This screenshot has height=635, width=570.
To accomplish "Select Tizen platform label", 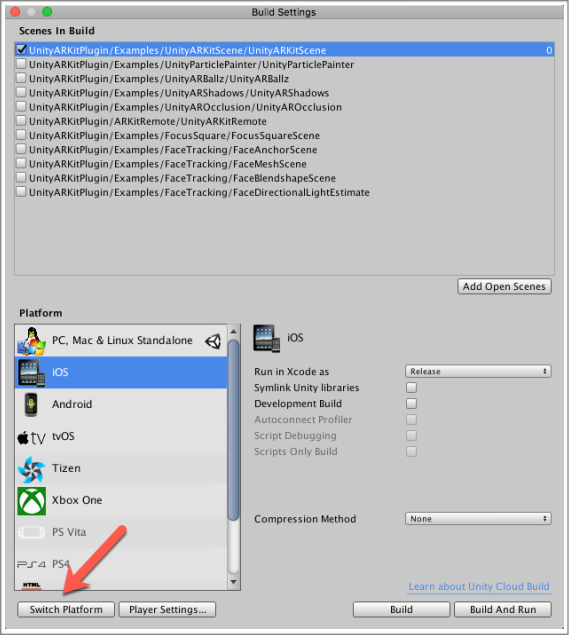I will click(66, 468).
